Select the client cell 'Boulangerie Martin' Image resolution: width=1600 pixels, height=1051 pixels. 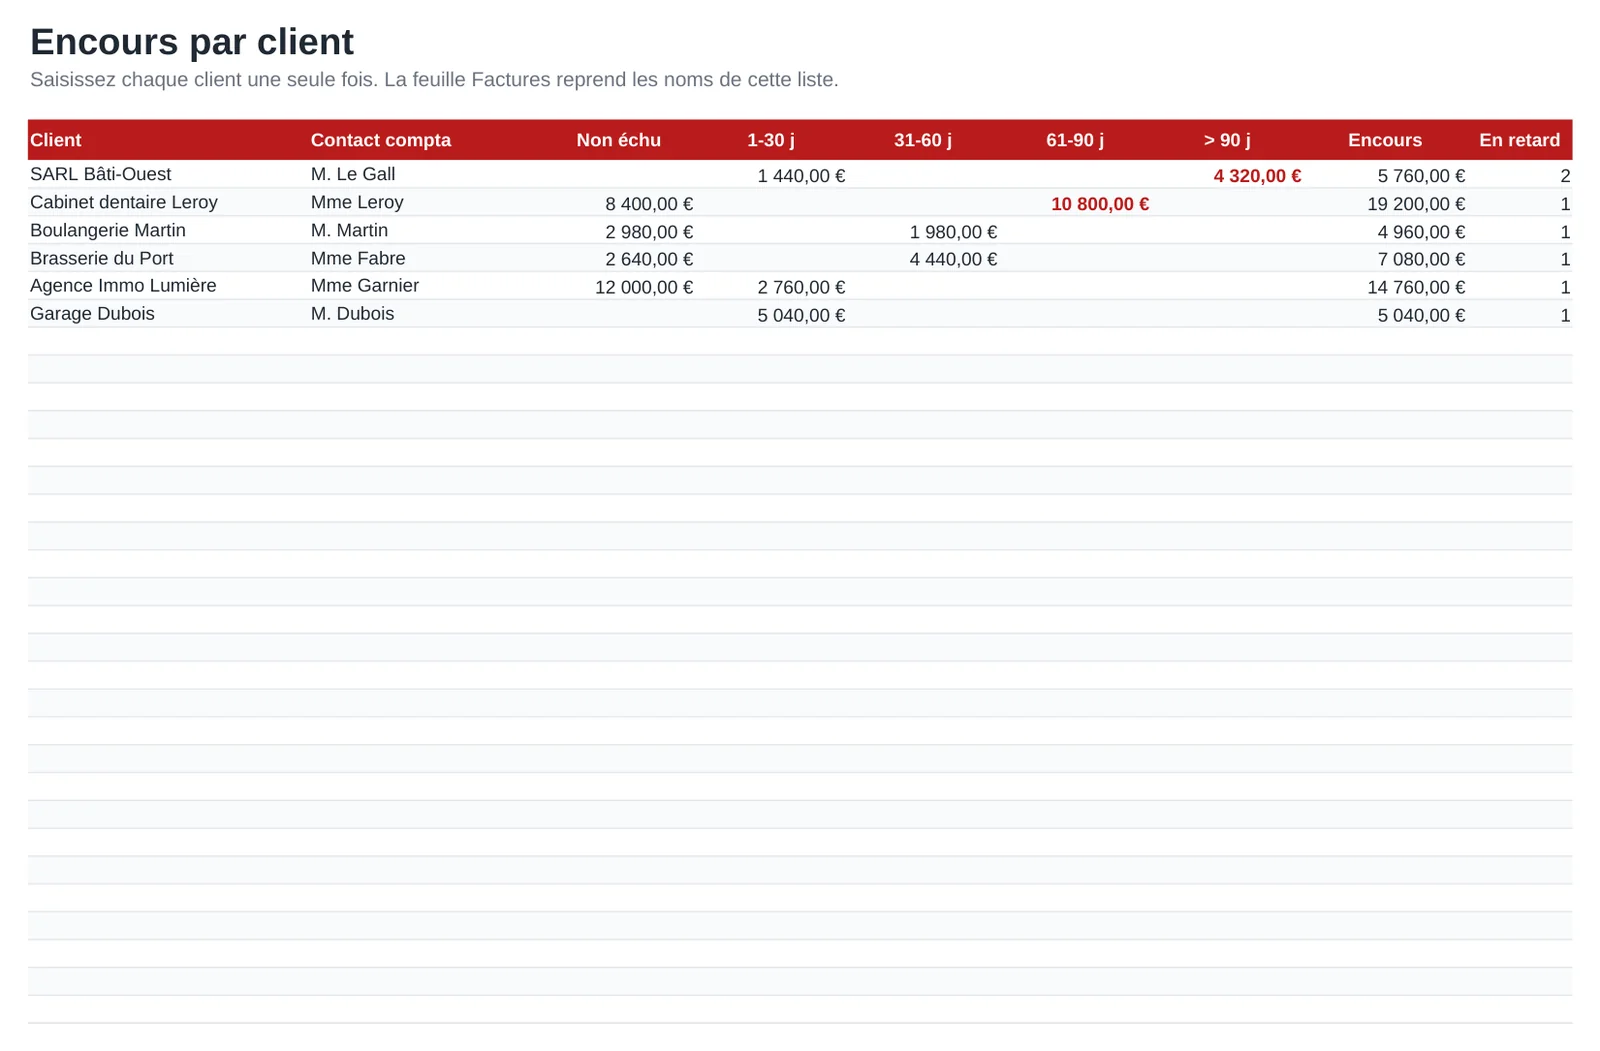(108, 230)
